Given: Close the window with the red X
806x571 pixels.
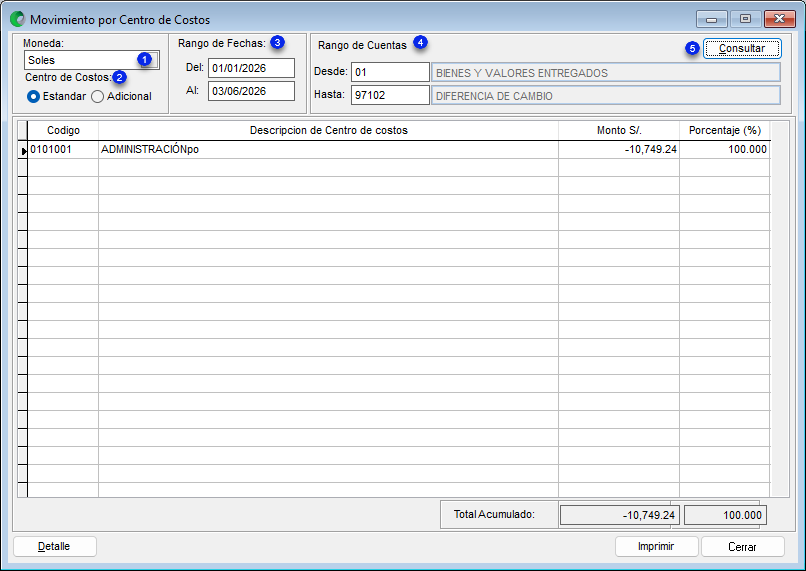Looking at the screenshot, I should [x=779, y=19].
